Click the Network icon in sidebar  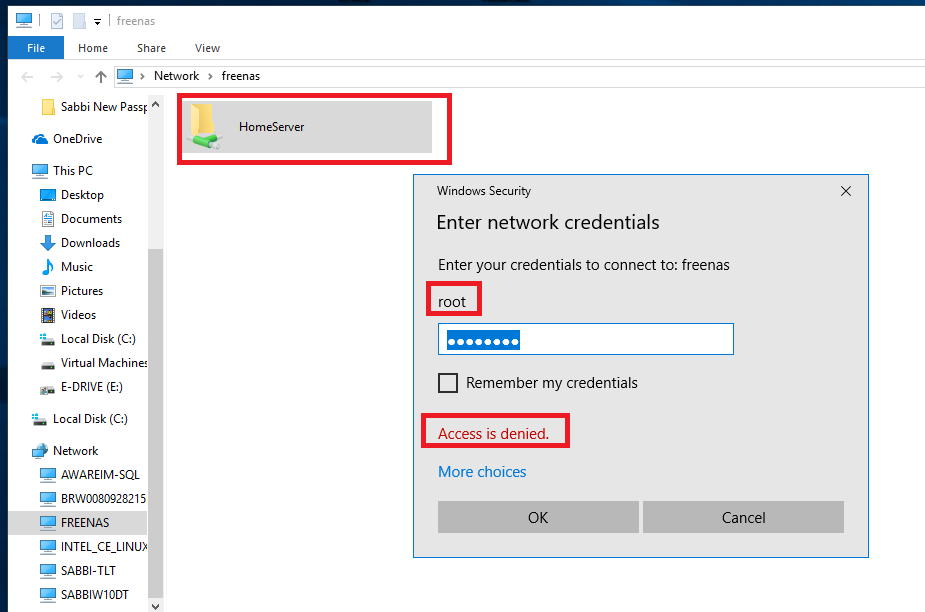tap(40, 451)
